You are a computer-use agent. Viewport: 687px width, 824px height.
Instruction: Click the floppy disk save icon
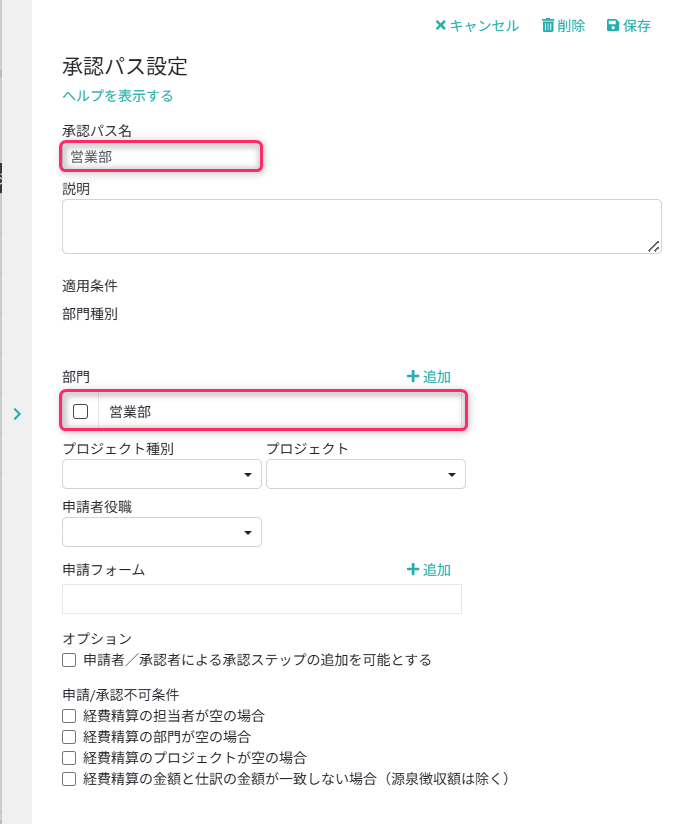613,26
